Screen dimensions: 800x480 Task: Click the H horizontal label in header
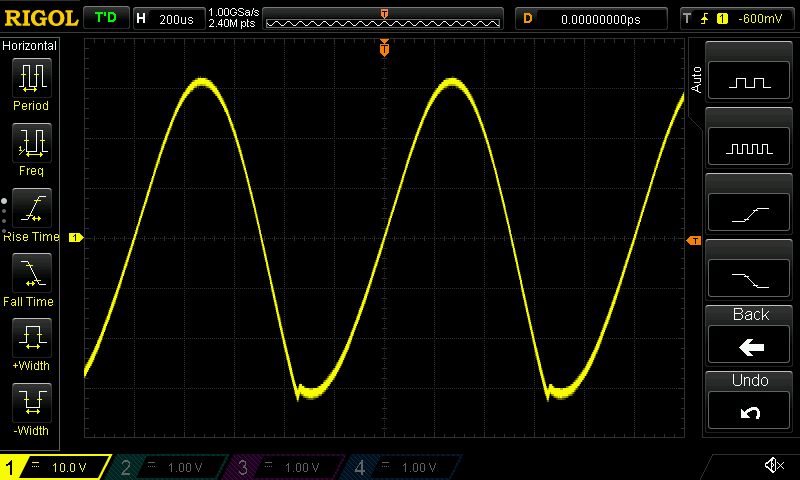pyautogui.click(x=141, y=19)
